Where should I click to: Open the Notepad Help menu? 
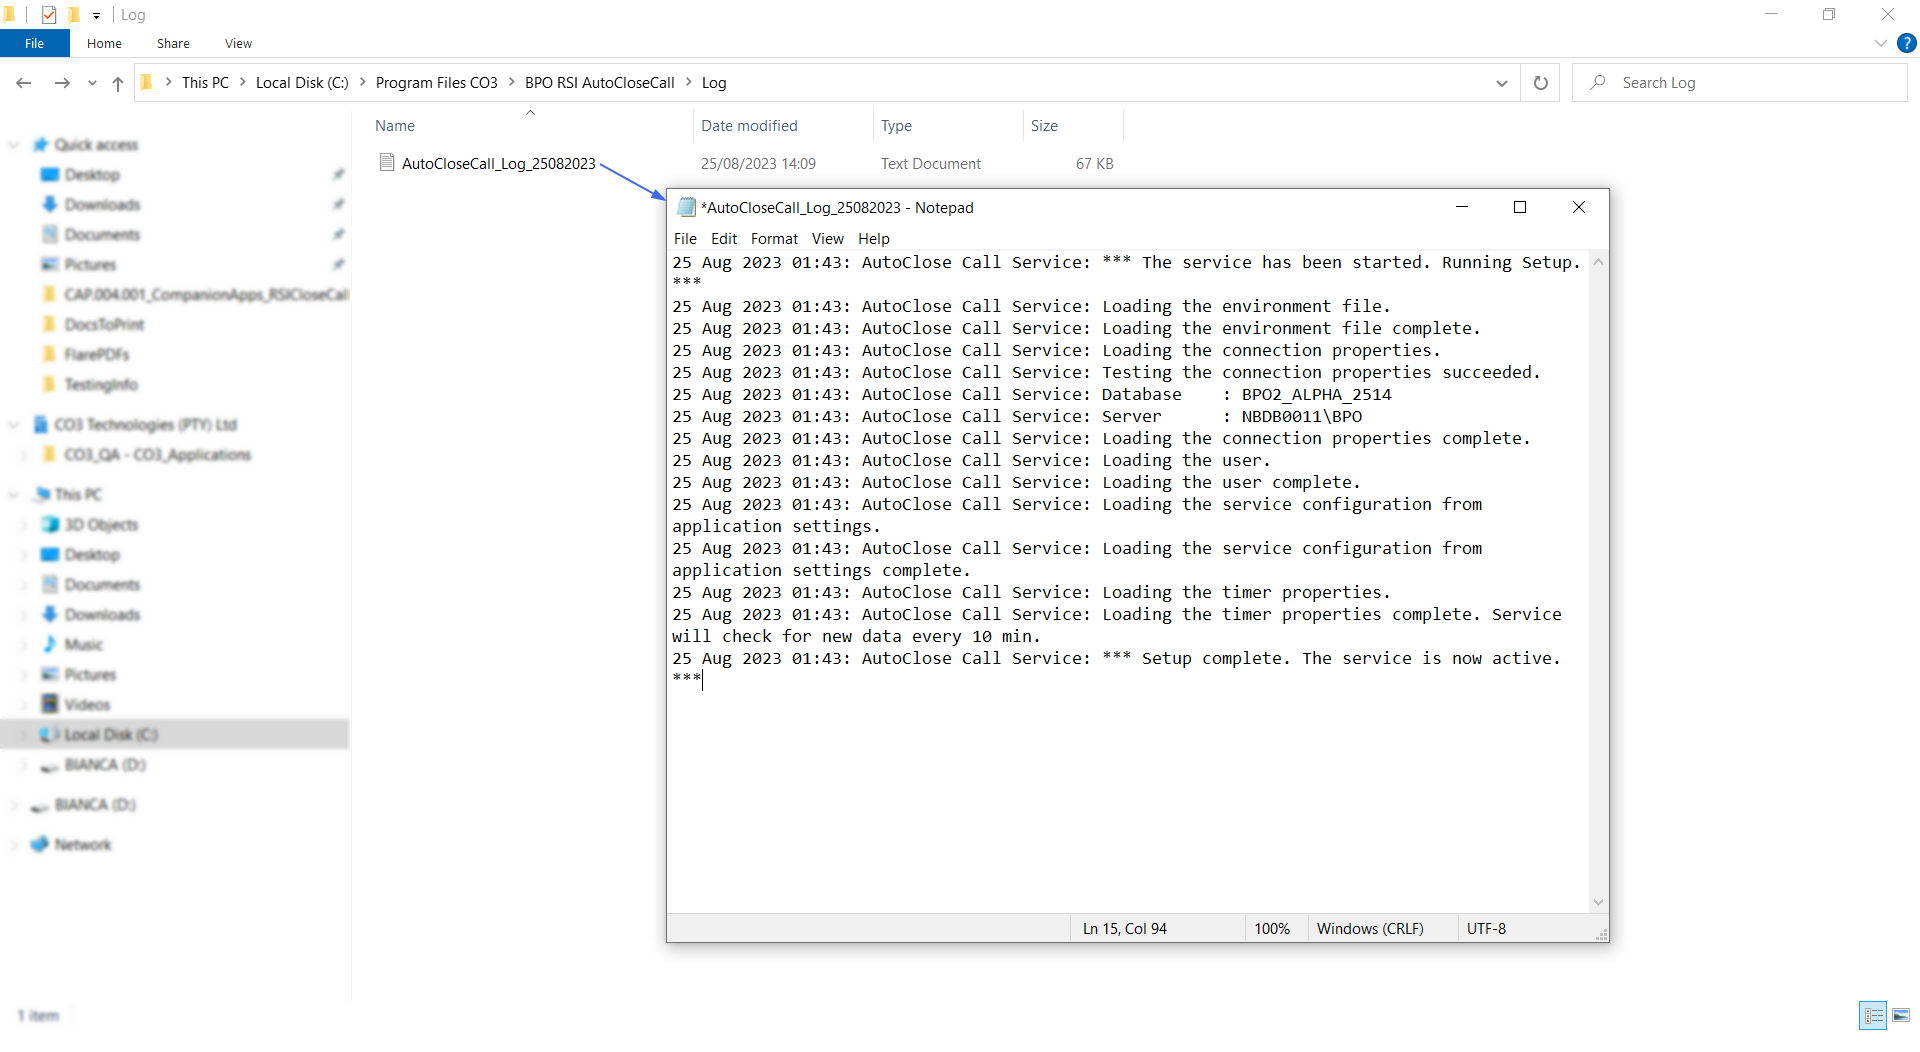click(873, 239)
